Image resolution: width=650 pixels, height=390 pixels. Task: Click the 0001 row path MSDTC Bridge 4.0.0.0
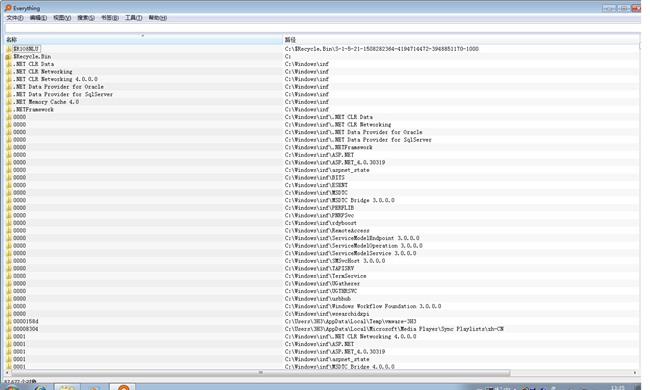coord(340,367)
